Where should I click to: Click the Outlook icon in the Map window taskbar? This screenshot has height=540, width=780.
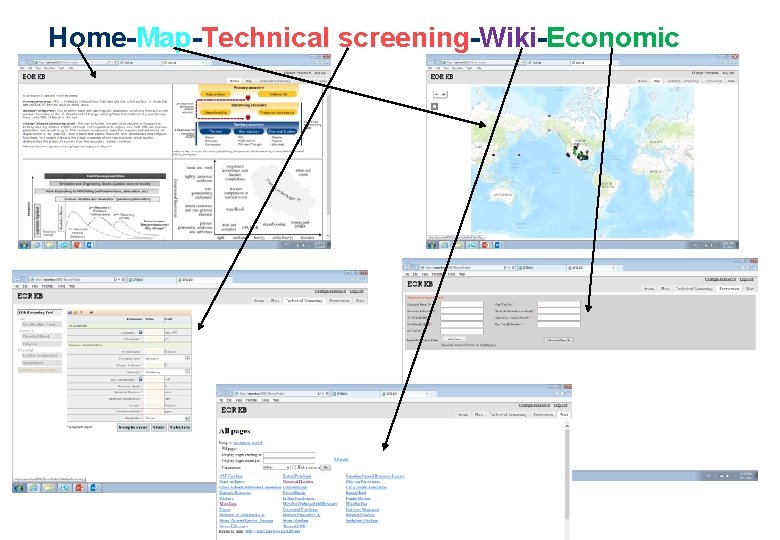[x=498, y=245]
